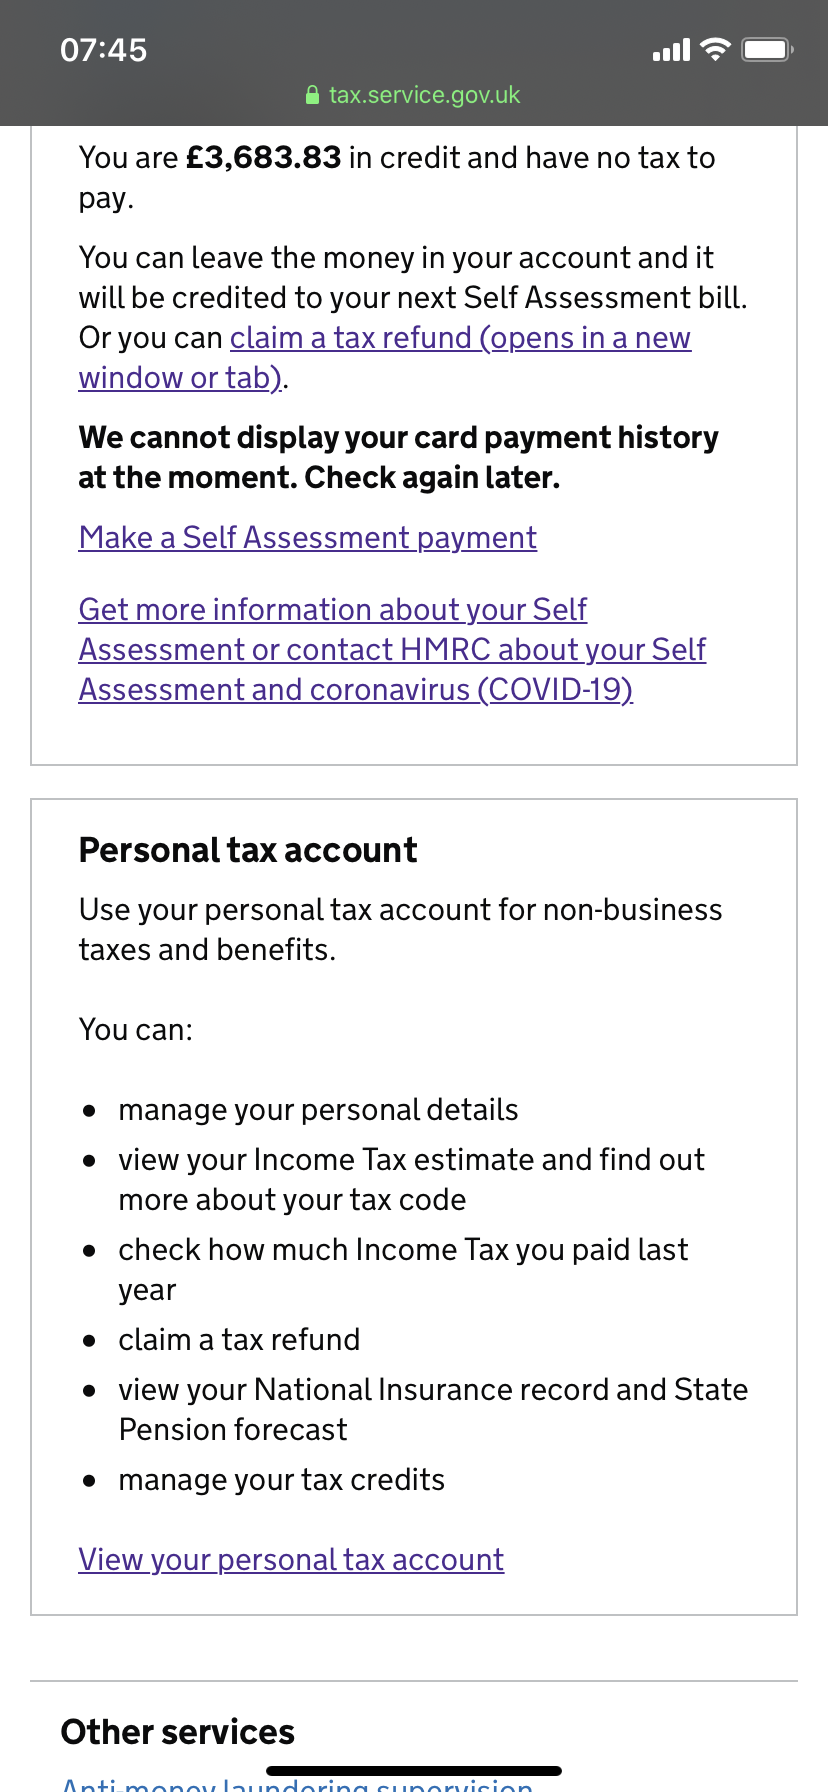The width and height of the screenshot is (828, 1792).
Task: Tap the padlock icon in address bar
Action: [x=312, y=95]
